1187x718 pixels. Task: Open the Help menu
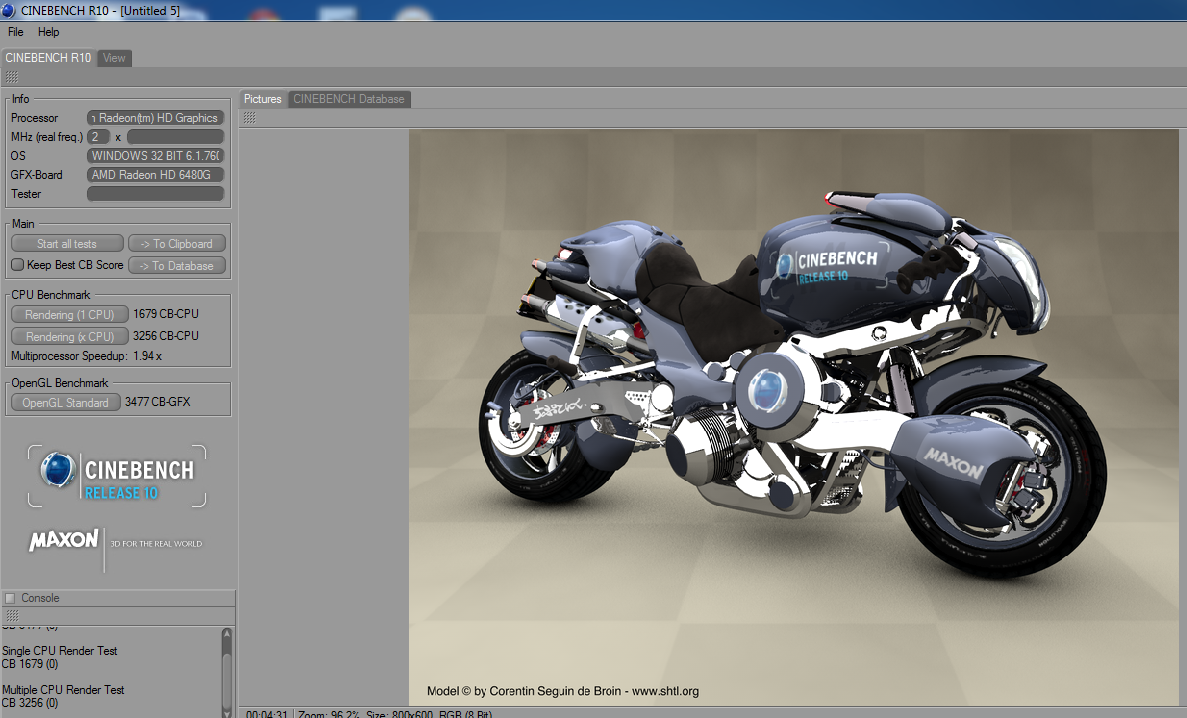point(48,32)
